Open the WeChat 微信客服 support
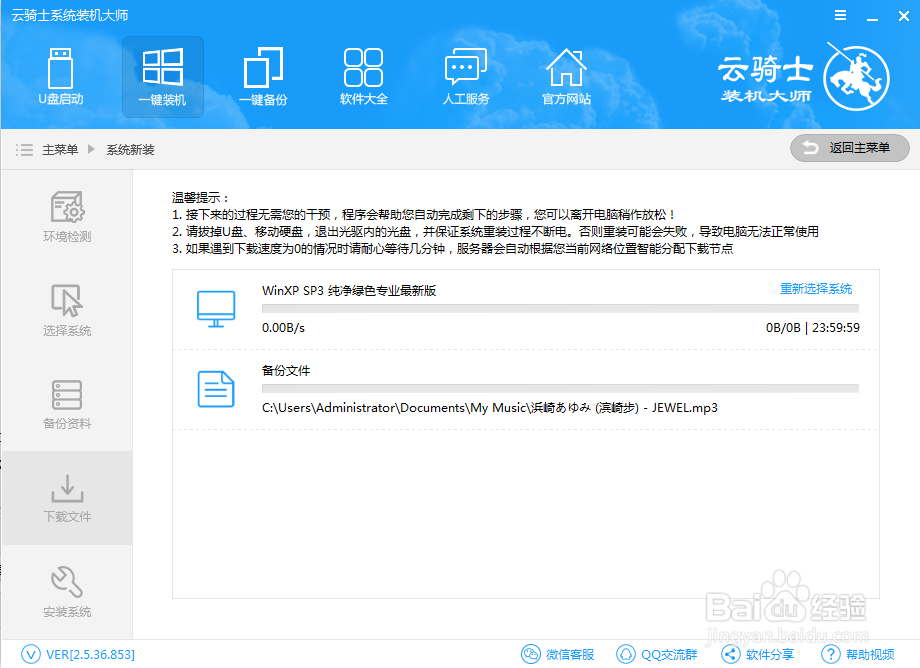The image size is (920, 668). 557,653
